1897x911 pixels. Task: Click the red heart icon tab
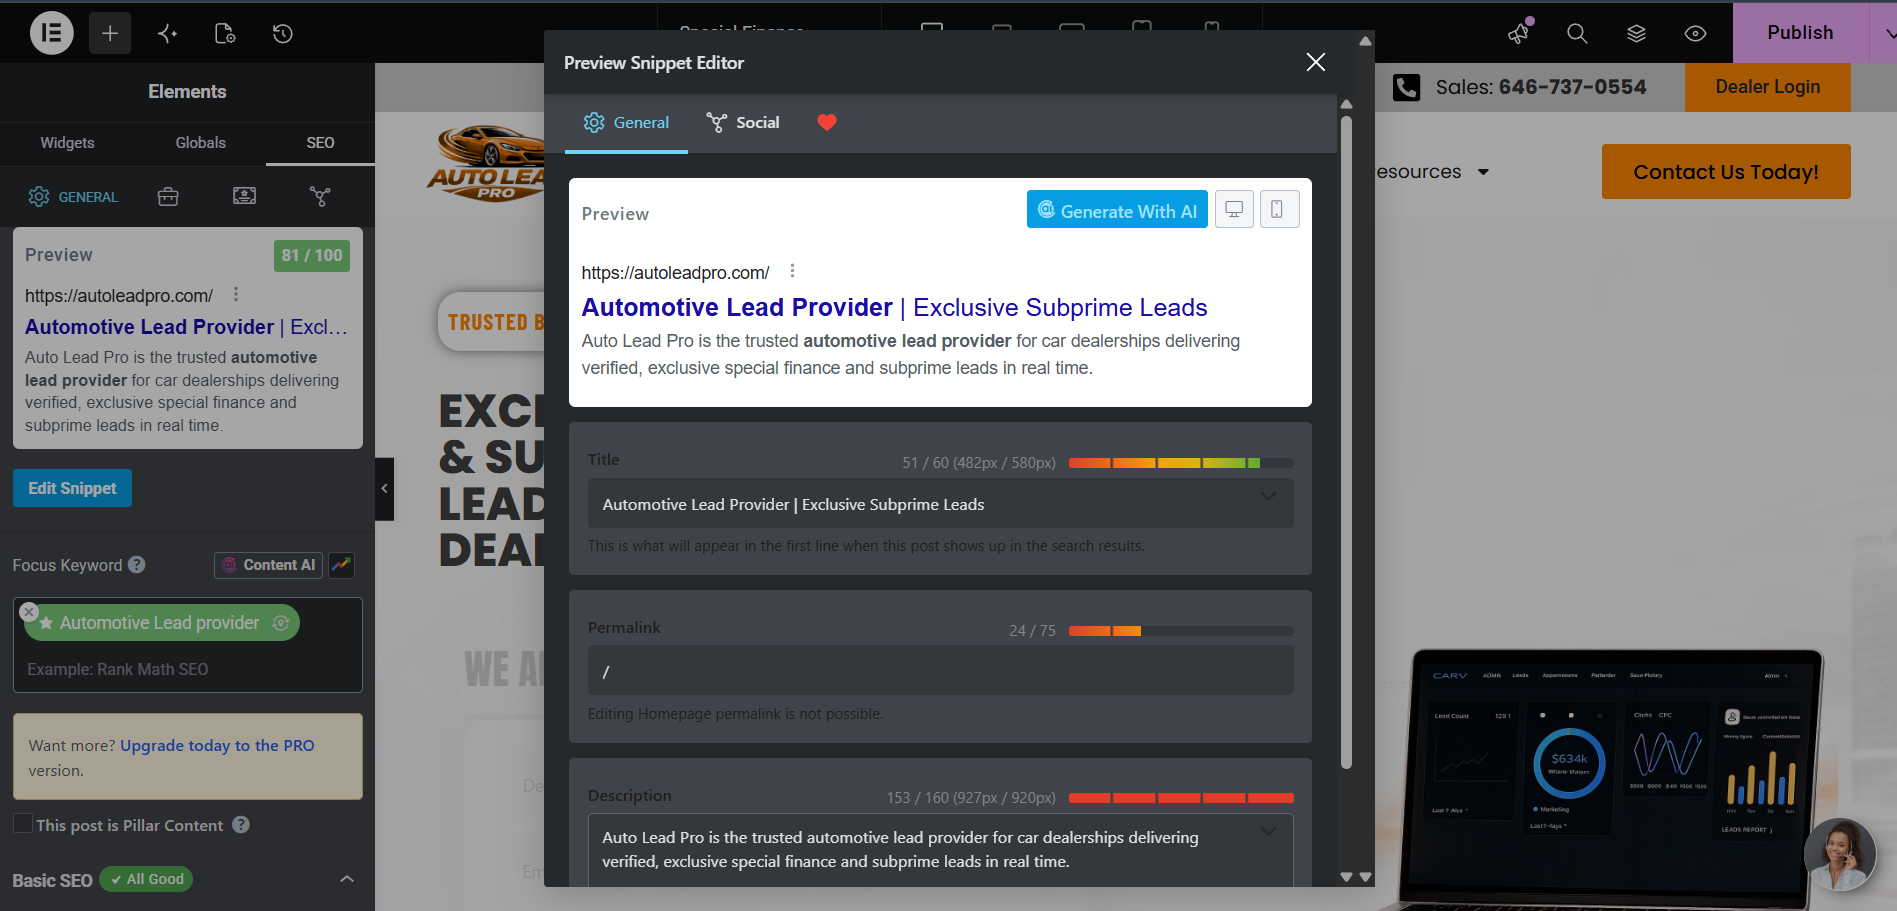pos(826,122)
